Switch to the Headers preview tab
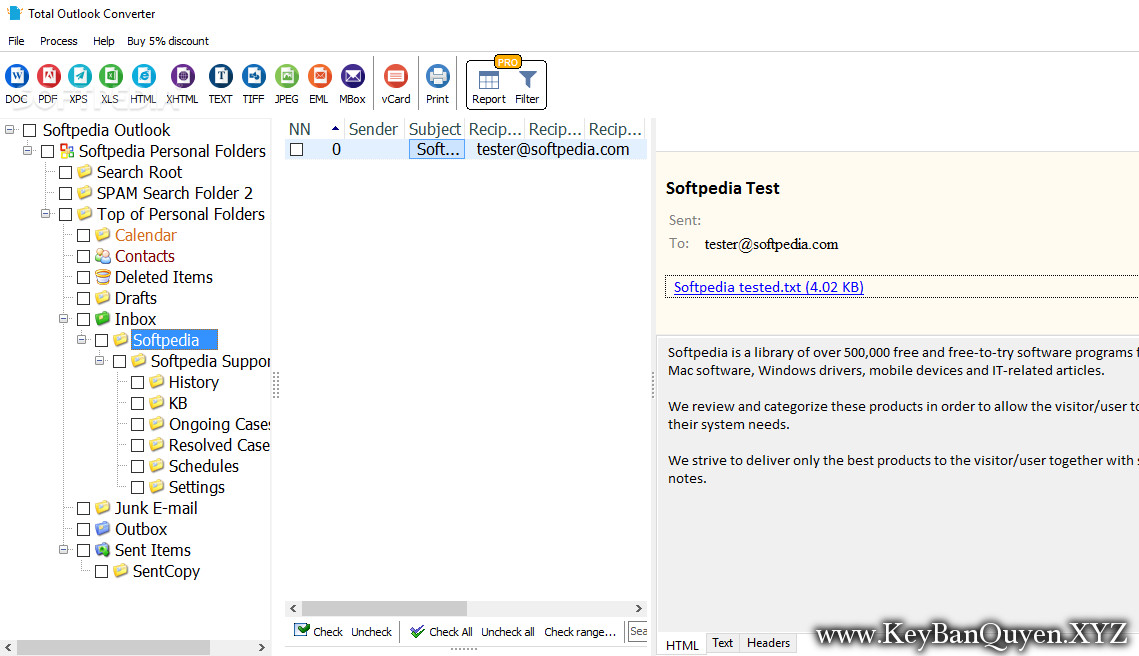This screenshot has width=1139, height=656. 768,643
